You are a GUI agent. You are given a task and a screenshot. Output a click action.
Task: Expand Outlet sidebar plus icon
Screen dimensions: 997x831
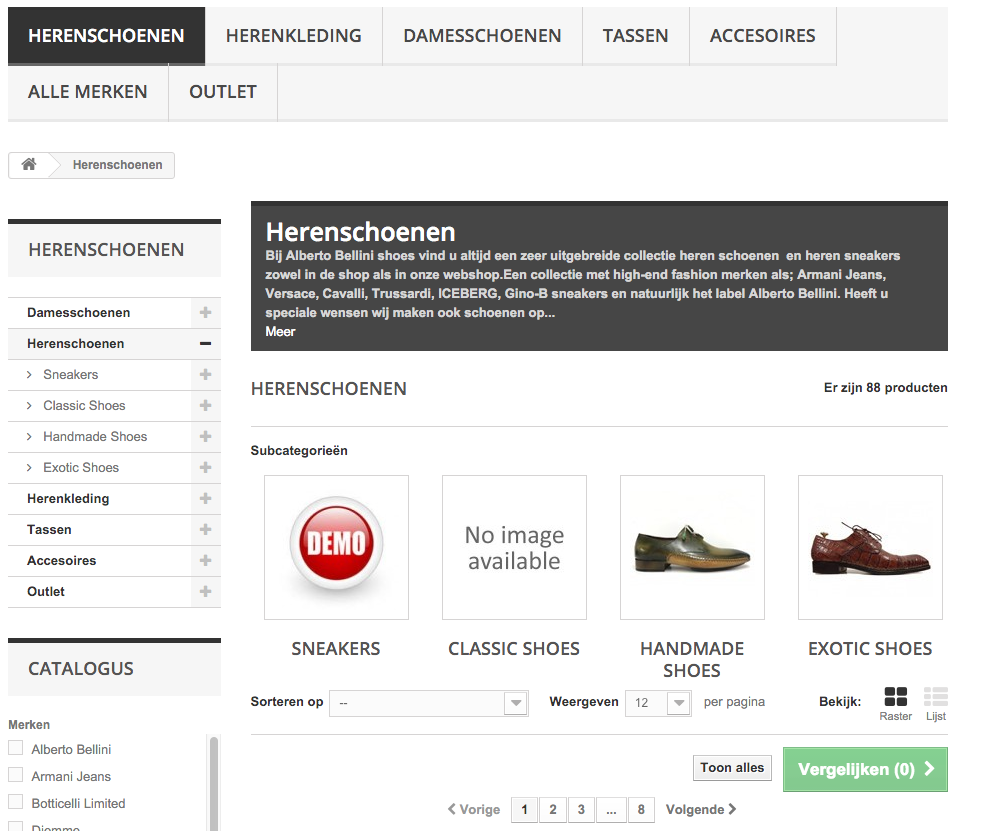tap(205, 591)
